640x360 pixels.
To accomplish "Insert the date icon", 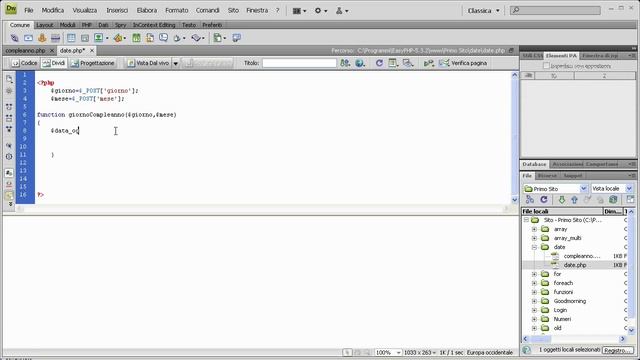I will (x=136, y=38).
